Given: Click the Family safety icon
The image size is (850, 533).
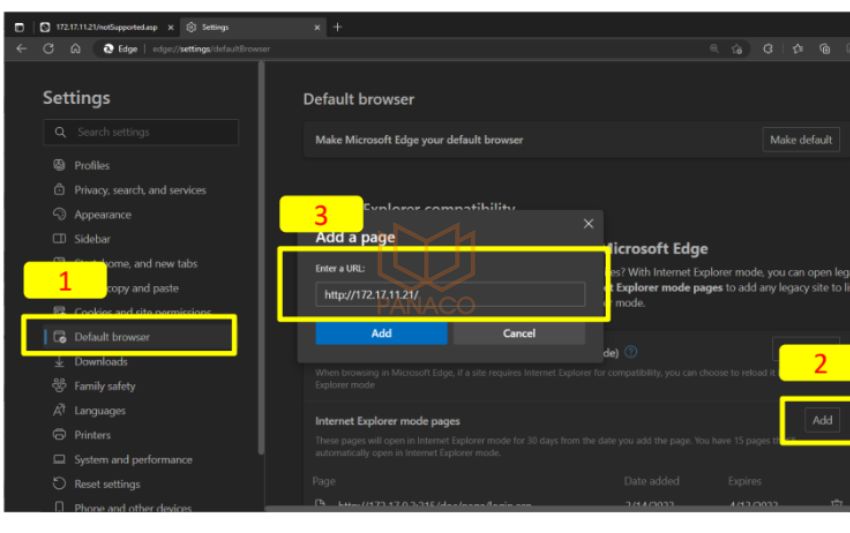Looking at the screenshot, I should [x=59, y=385].
